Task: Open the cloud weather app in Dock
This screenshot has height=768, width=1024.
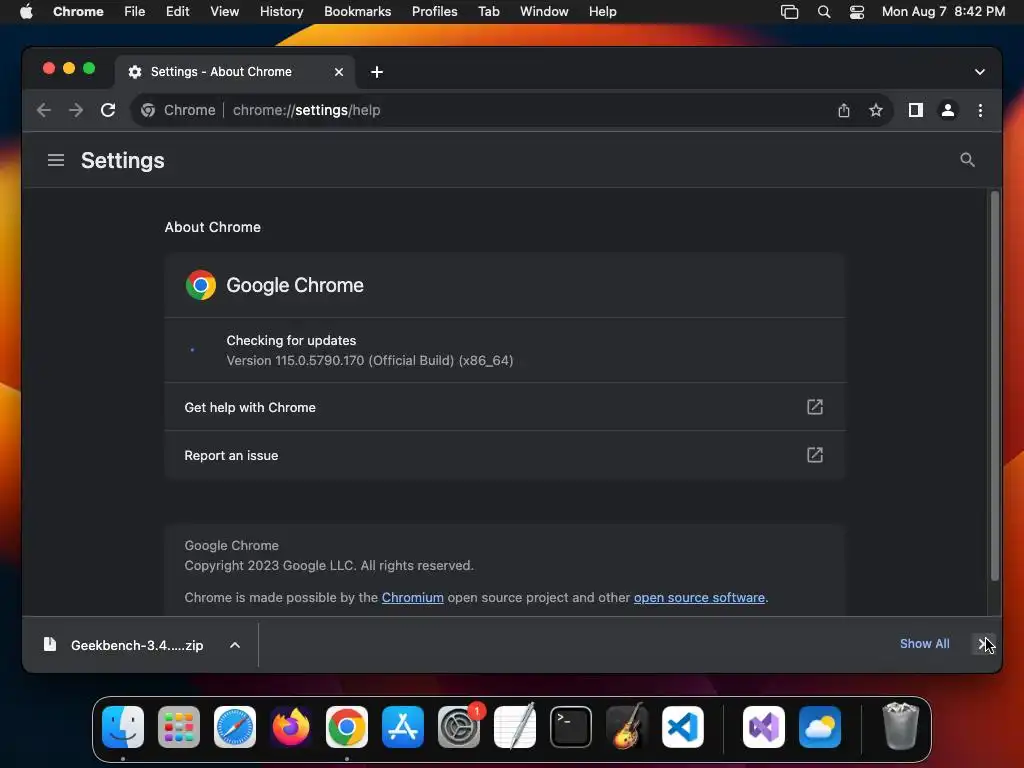Action: point(820,727)
